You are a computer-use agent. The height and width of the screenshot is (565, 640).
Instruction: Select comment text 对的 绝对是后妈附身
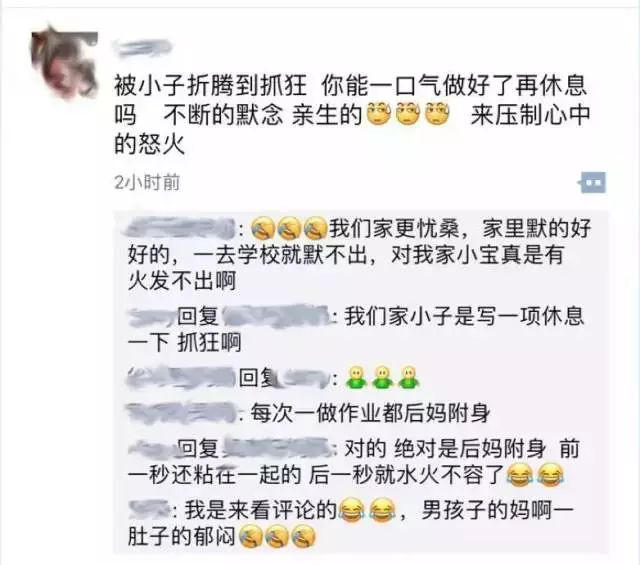(446, 448)
